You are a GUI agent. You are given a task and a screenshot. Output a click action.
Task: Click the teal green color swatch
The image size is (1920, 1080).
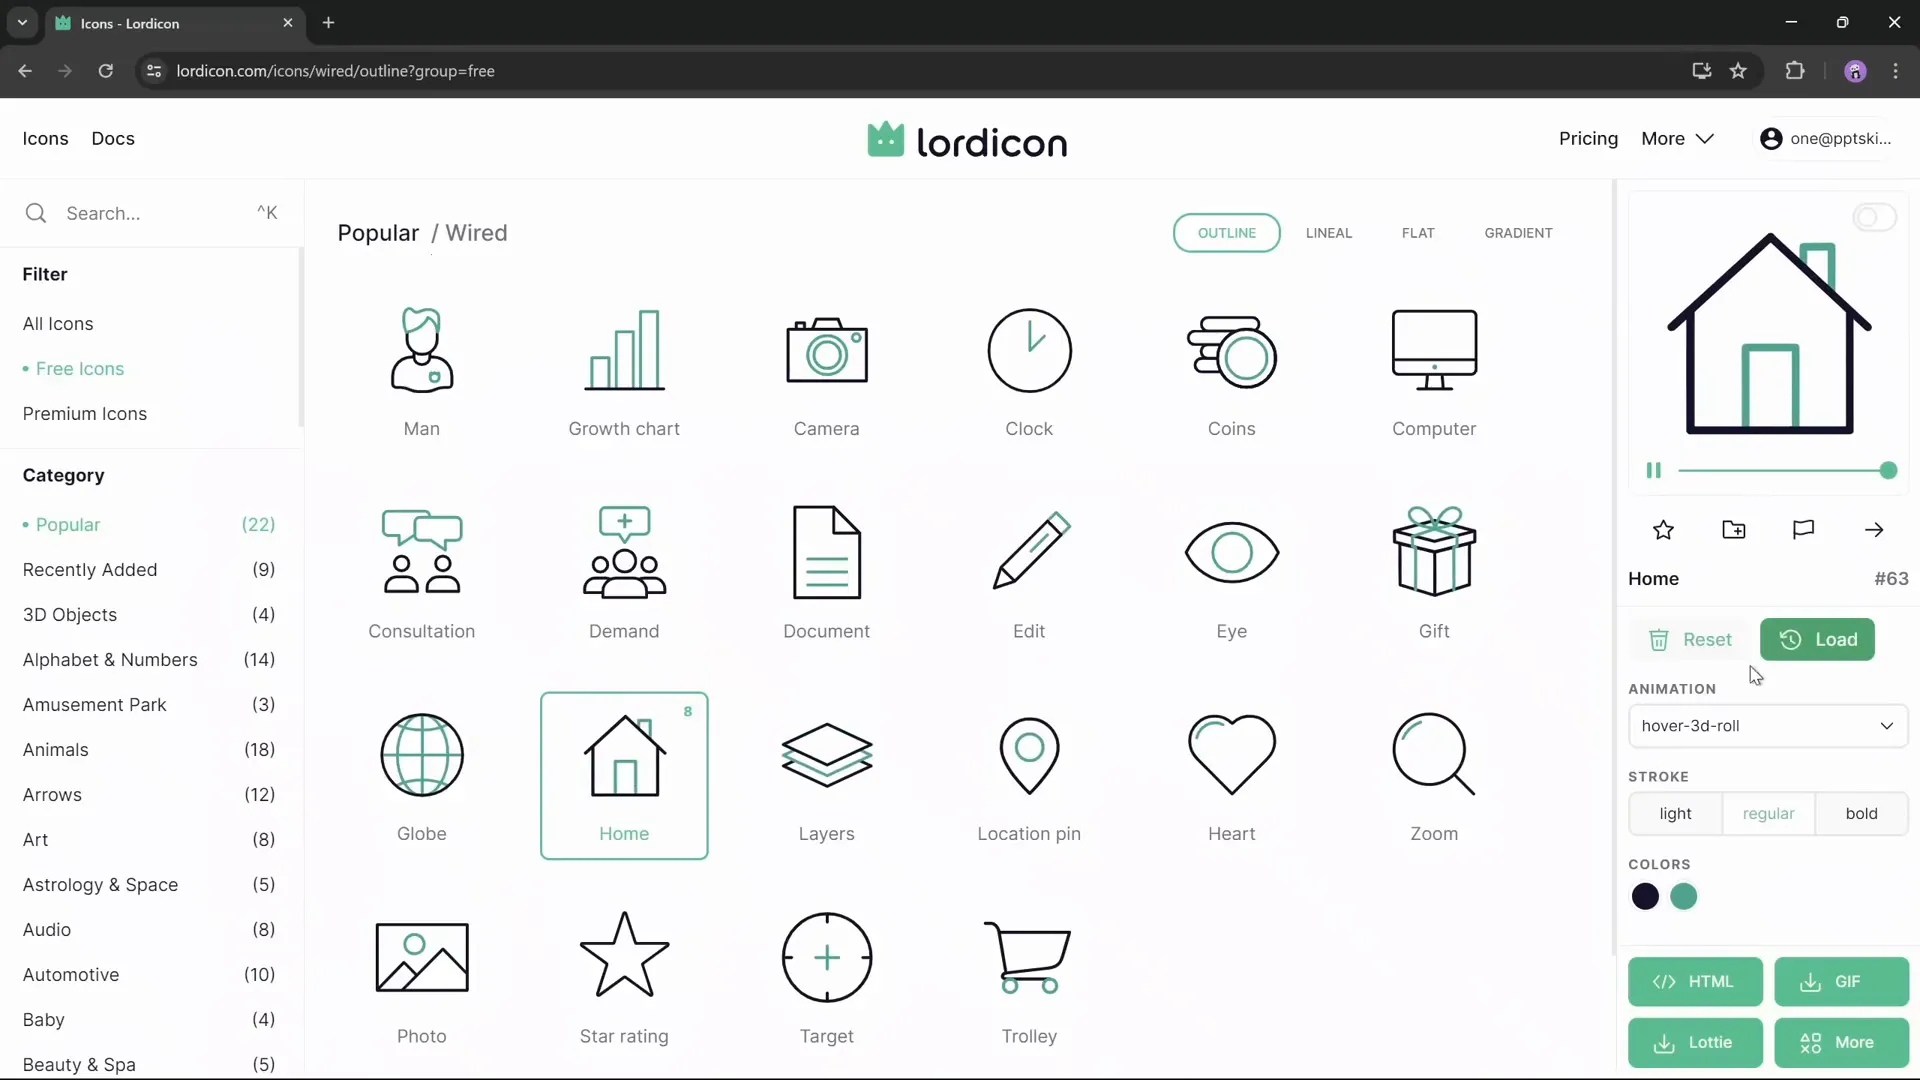1683,896
